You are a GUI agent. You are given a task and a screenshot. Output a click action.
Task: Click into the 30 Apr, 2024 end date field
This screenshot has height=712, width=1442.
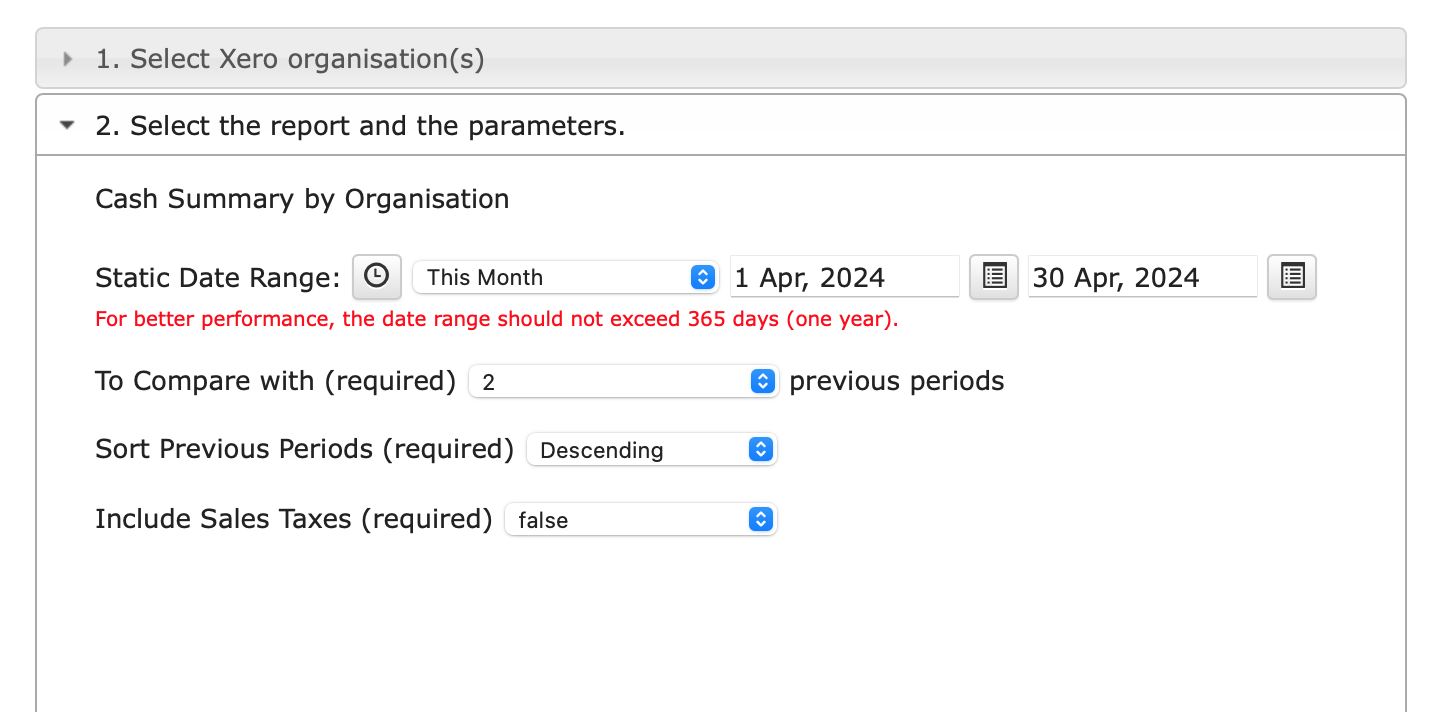click(x=1142, y=277)
